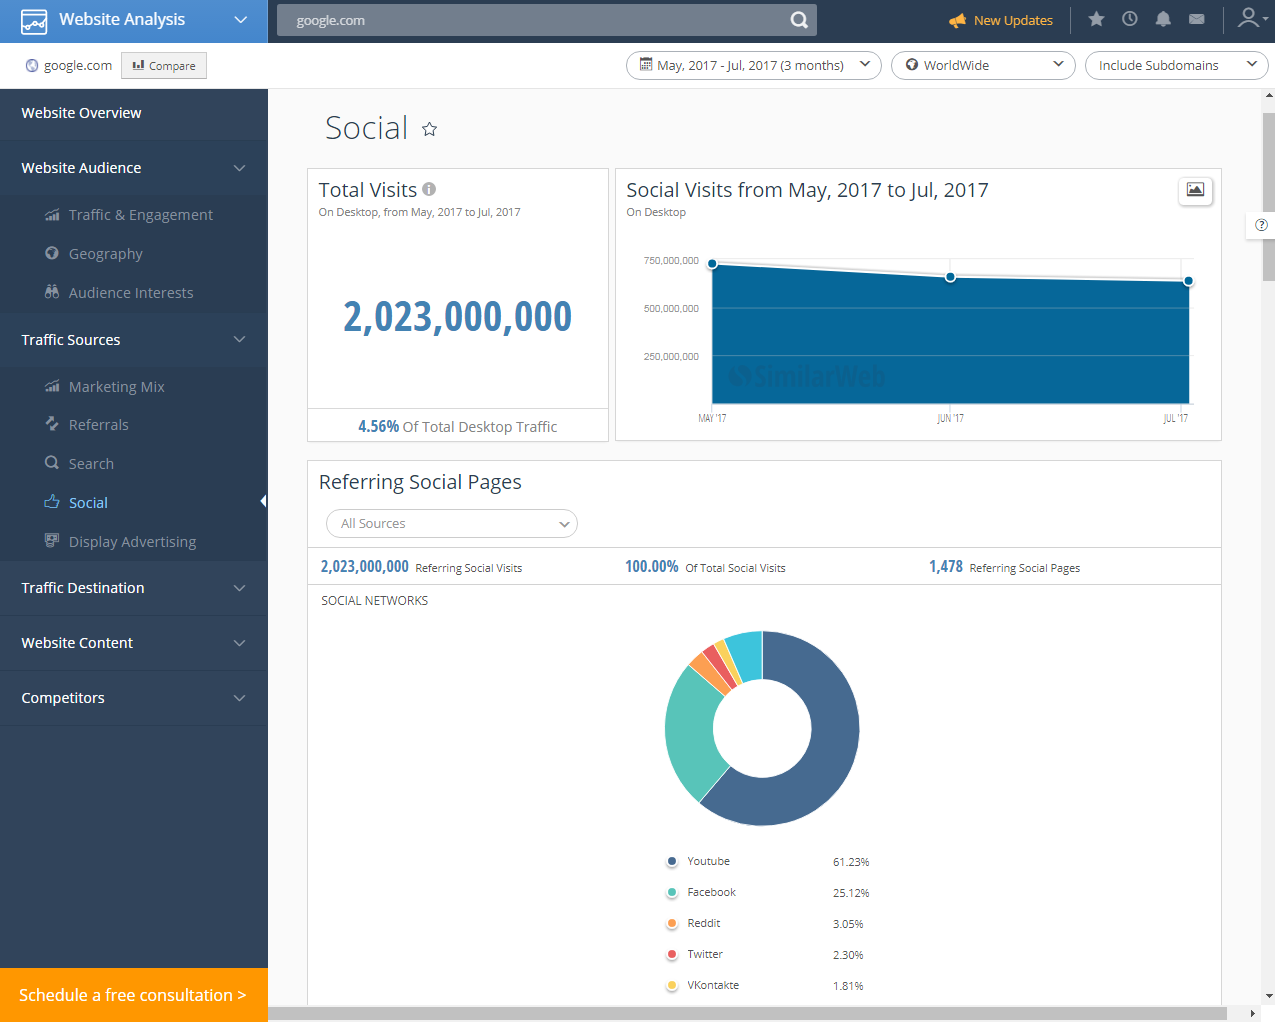Click the history clock icon

click(1129, 18)
